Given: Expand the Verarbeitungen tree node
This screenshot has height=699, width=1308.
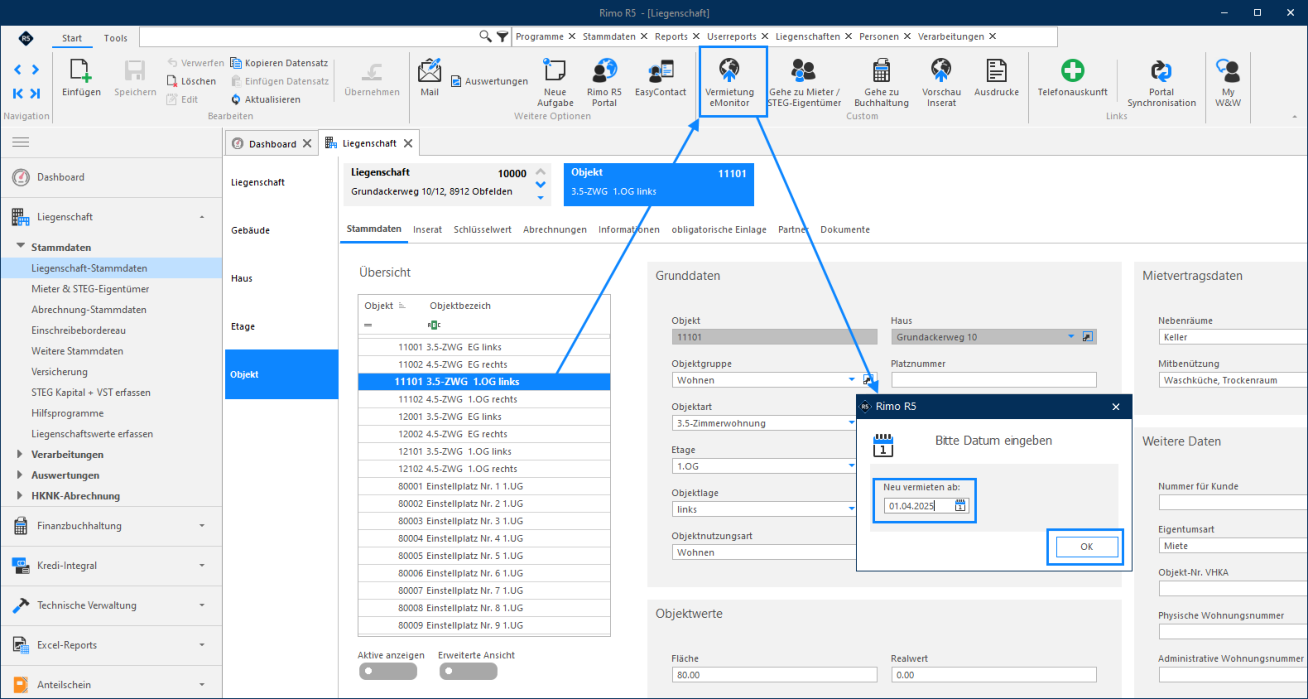Looking at the screenshot, I should [20, 454].
